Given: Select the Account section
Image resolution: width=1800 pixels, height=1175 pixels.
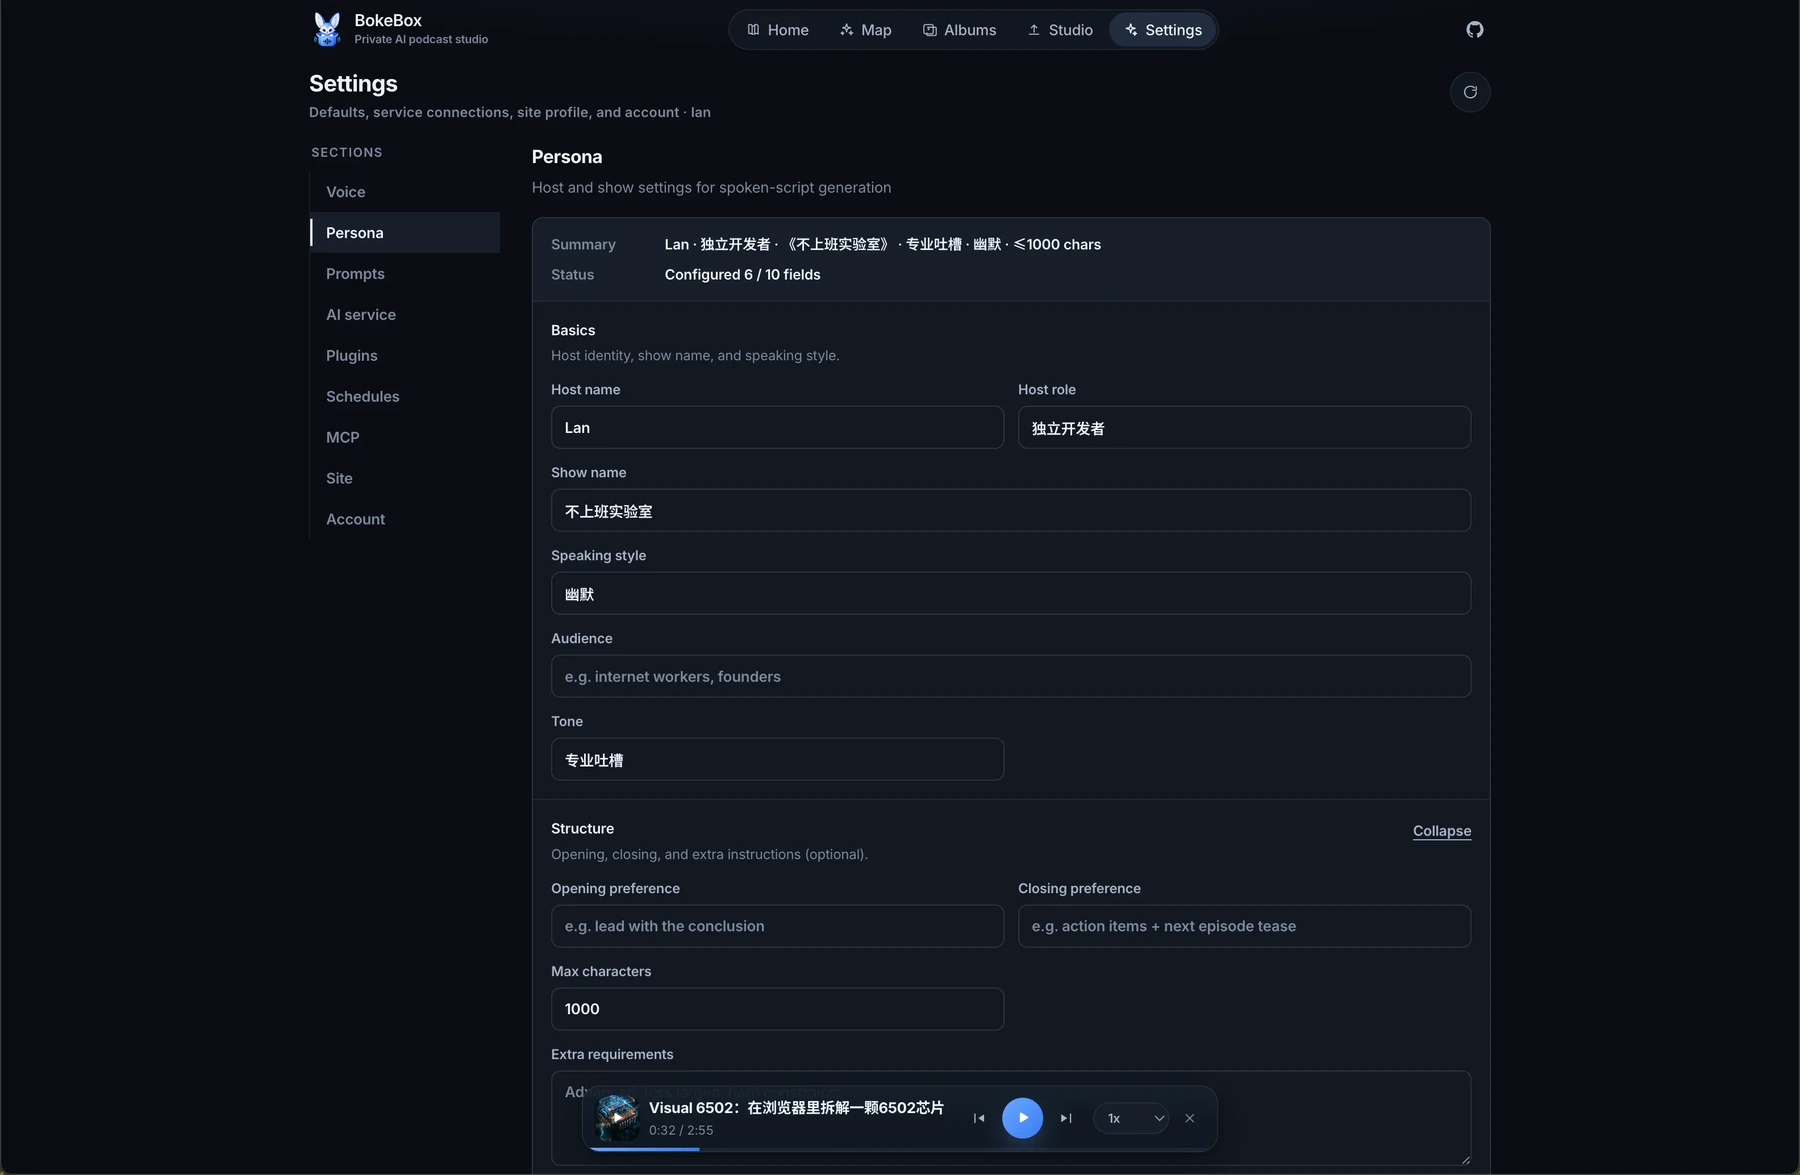Looking at the screenshot, I should click(405, 520).
